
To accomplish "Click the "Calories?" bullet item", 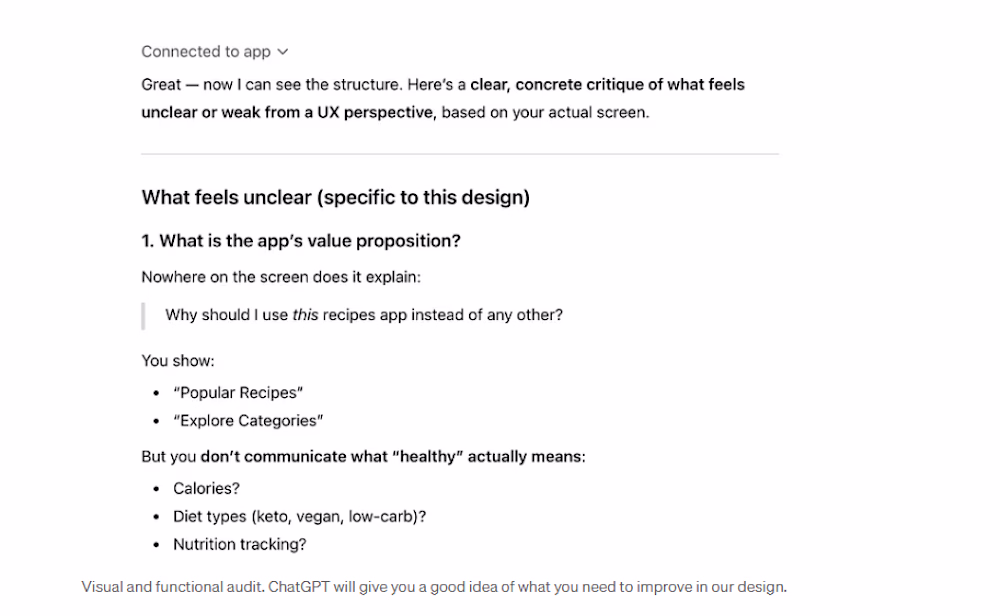I will pyautogui.click(x=206, y=489).
